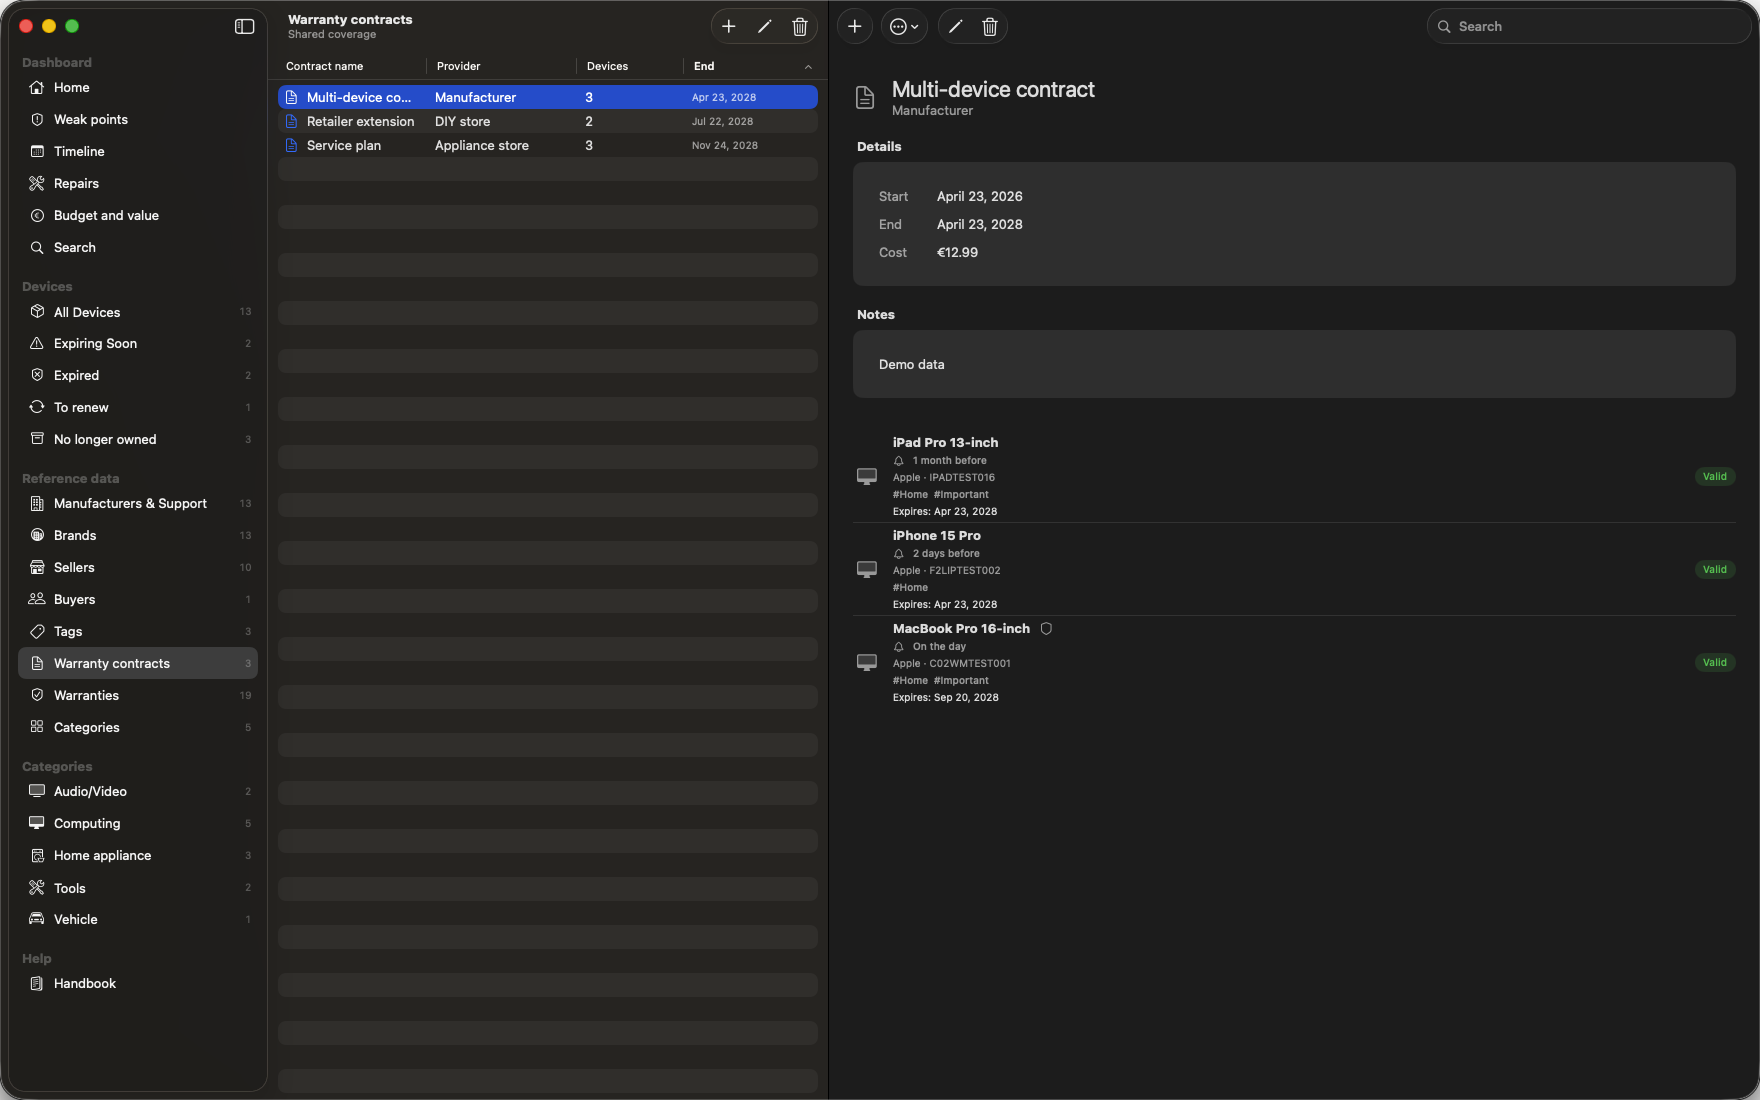Viewport: 1760px width, 1100px height.
Task: Edit selected contract via list pencil icon
Action: pos(765,27)
